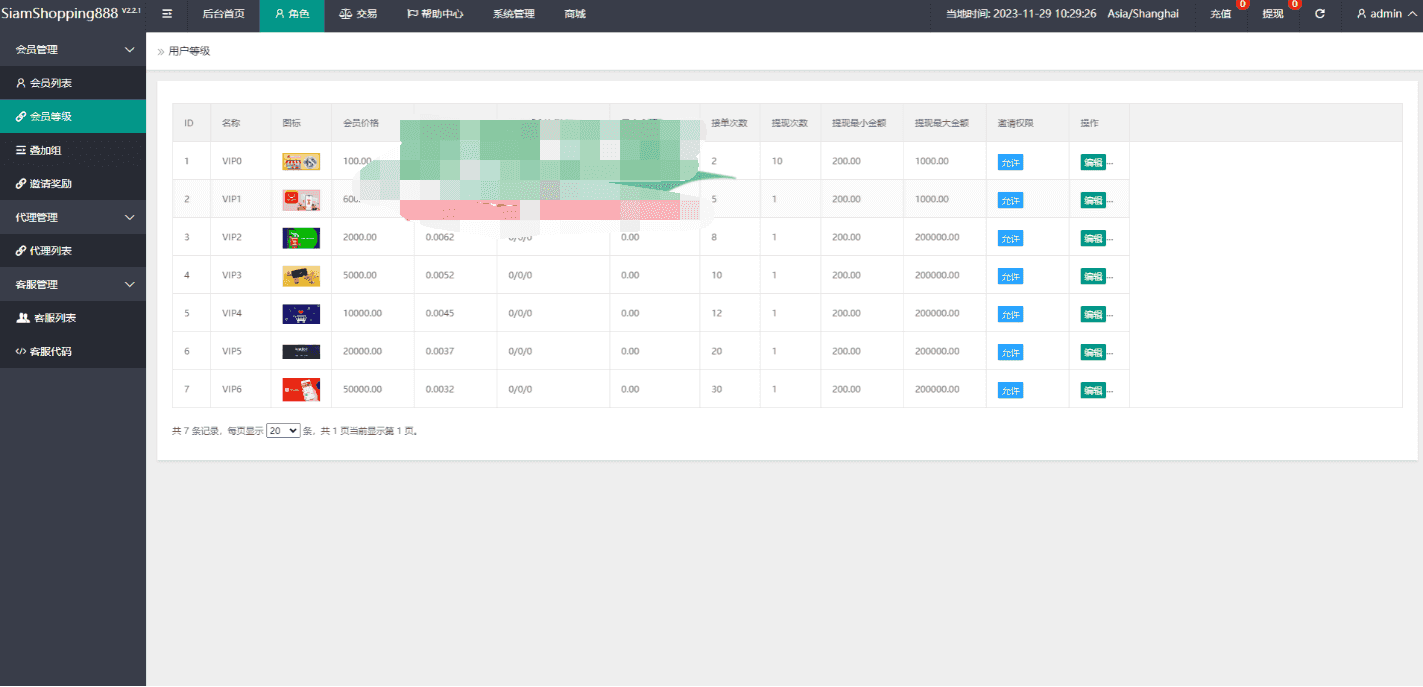1423x687 pixels.
Task: Open the admin user menu
Action: click(x=1385, y=14)
